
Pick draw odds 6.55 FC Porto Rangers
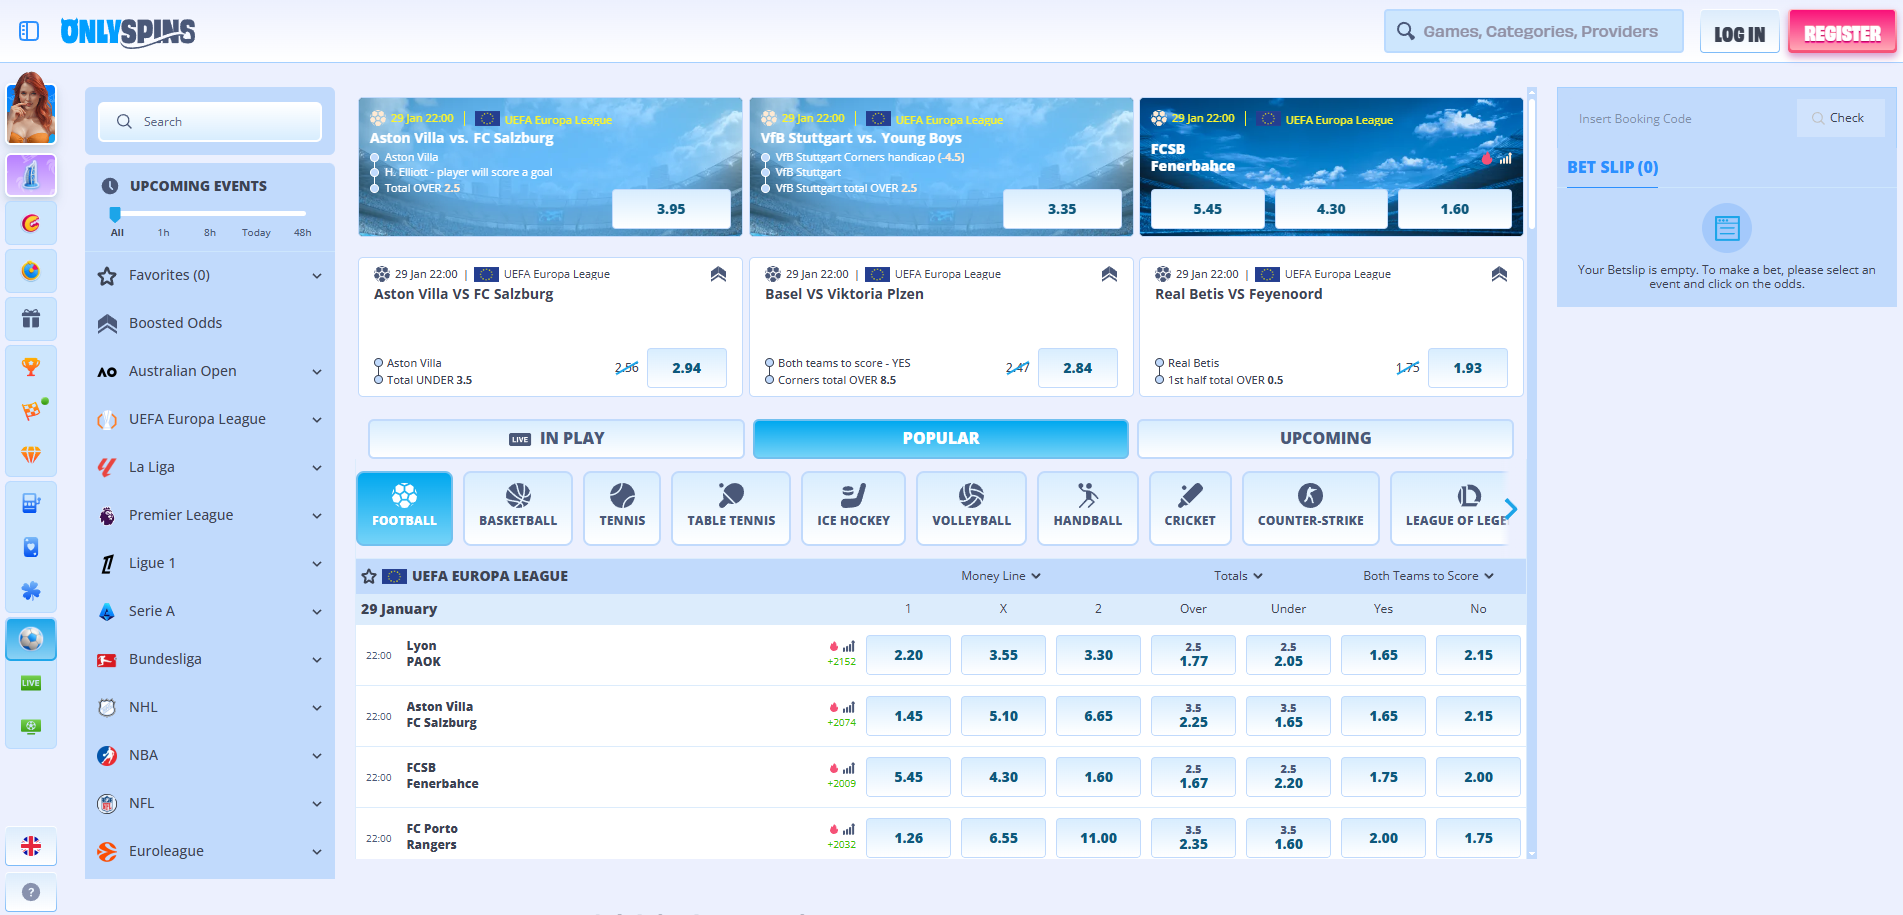pos(1003,838)
